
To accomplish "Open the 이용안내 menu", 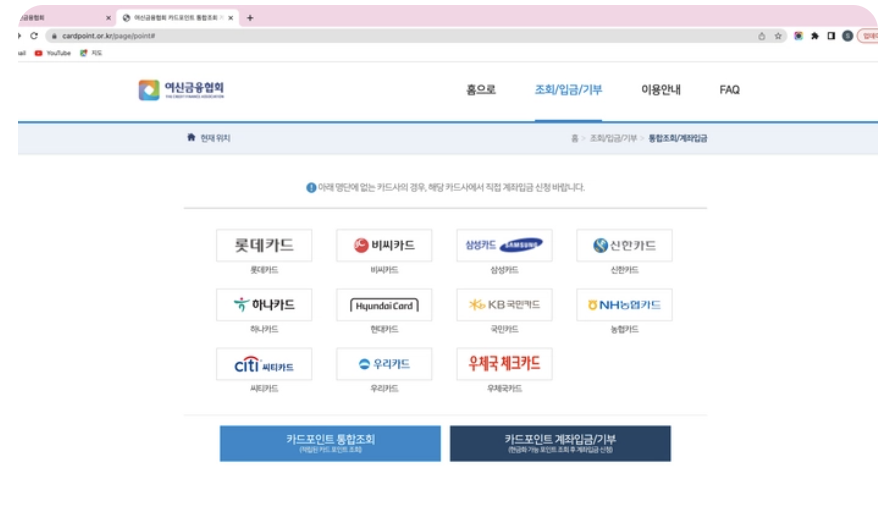I will (x=661, y=90).
